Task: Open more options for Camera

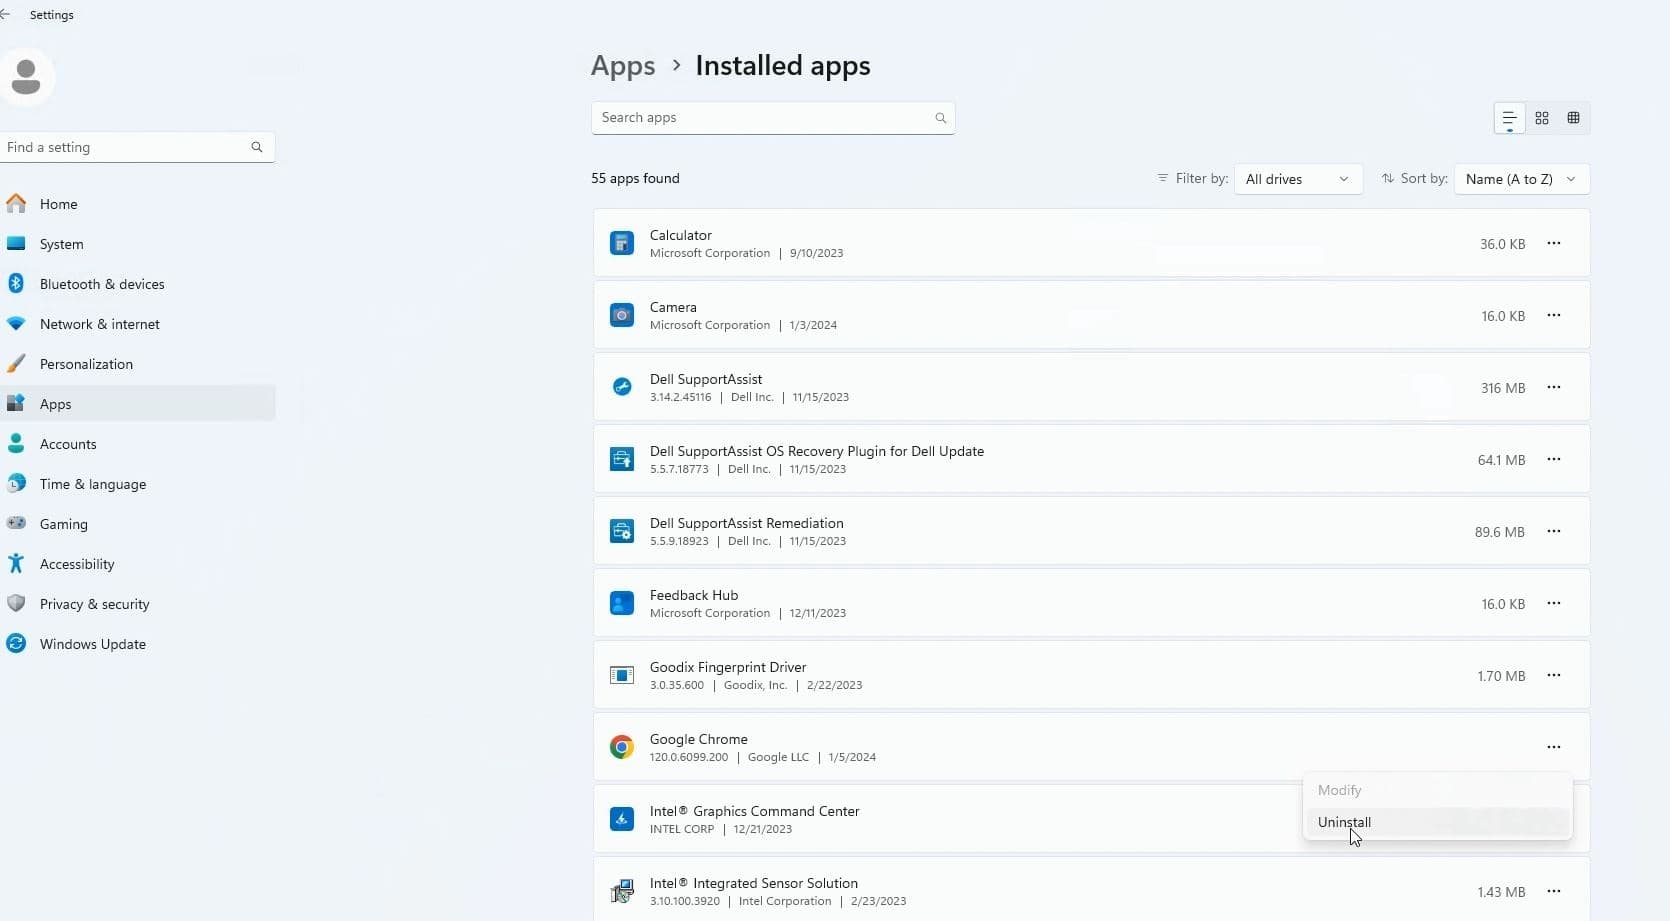Action: point(1554,315)
